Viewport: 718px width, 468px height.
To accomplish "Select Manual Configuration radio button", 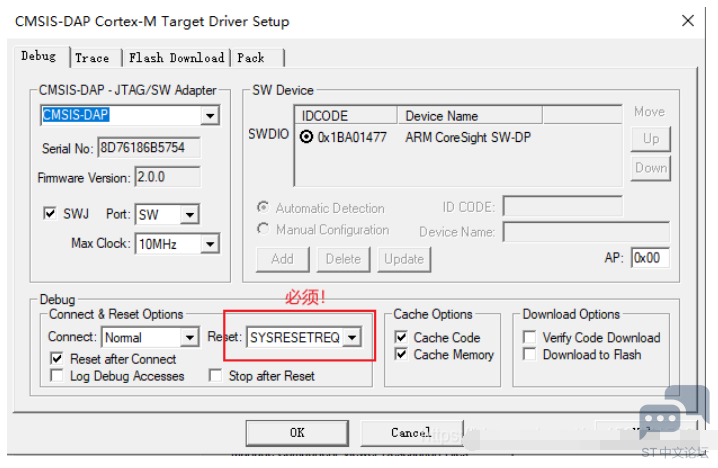I will click(x=263, y=229).
